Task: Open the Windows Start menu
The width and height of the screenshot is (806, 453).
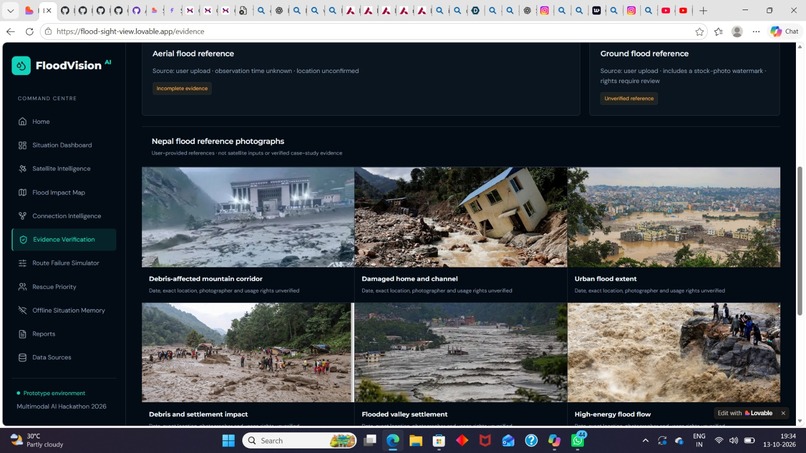Action: pos(228,441)
